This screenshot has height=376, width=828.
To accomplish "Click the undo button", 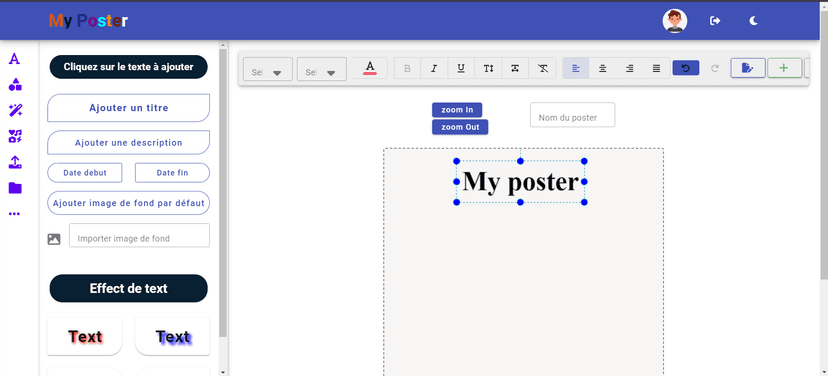I will (x=685, y=68).
